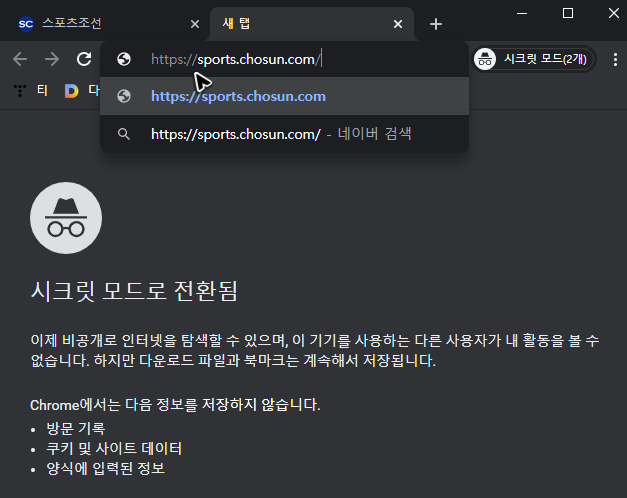Click the SC favicon on first tab

pyautogui.click(x=26, y=24)
